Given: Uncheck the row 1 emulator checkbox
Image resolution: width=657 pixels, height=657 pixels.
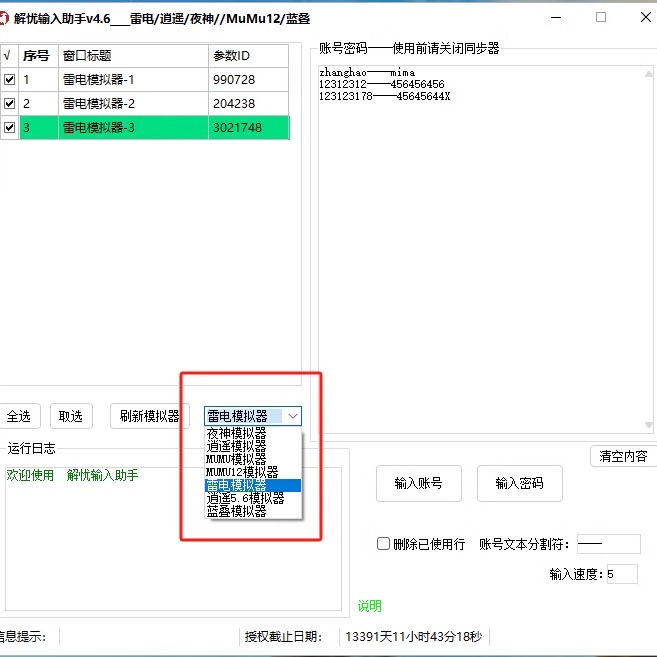Looking at the screenshot, I should [x=10, y=79].
